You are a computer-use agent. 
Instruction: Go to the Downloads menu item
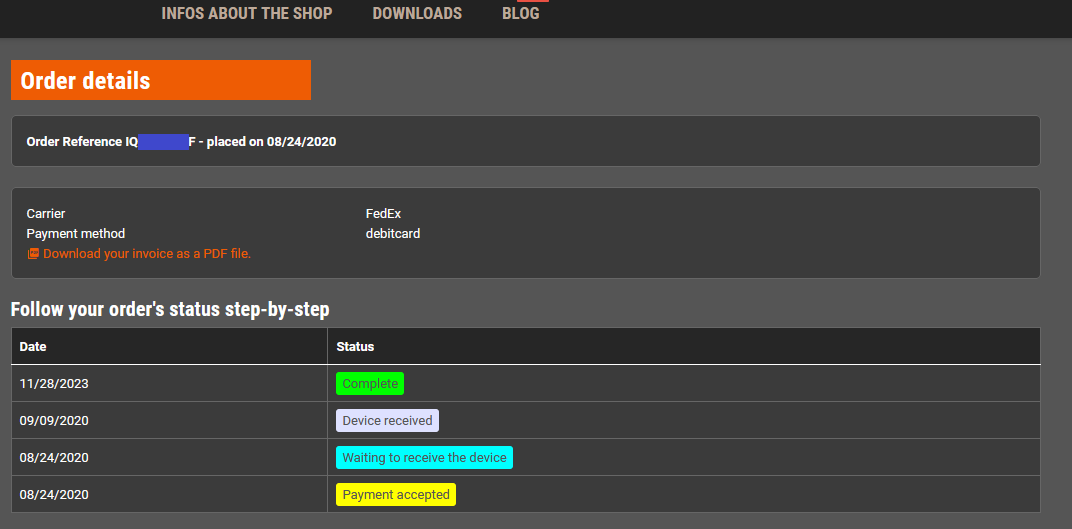[417, 14]
